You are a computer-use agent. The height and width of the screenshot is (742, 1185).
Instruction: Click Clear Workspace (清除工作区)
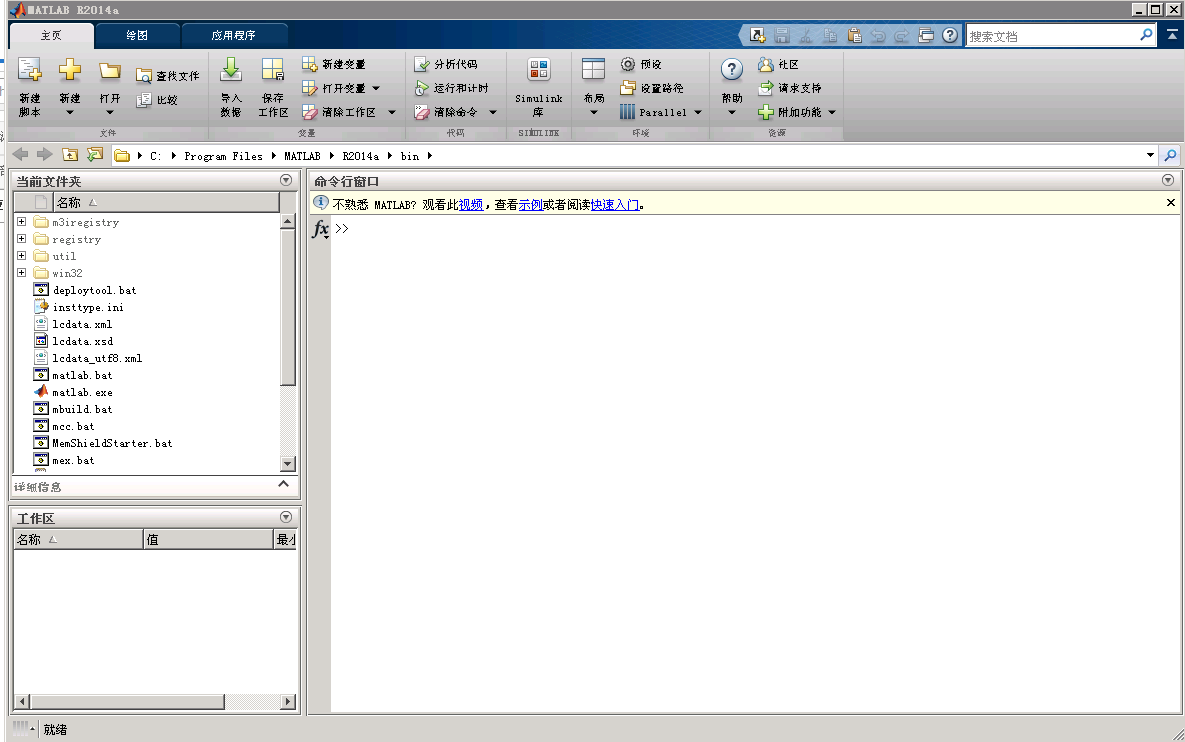pos(339,112)
